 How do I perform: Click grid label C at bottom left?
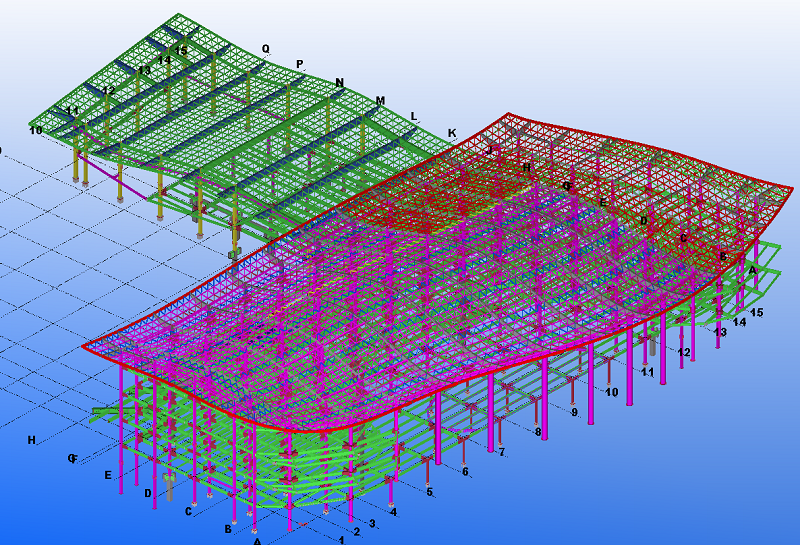(x=188, y=512)
